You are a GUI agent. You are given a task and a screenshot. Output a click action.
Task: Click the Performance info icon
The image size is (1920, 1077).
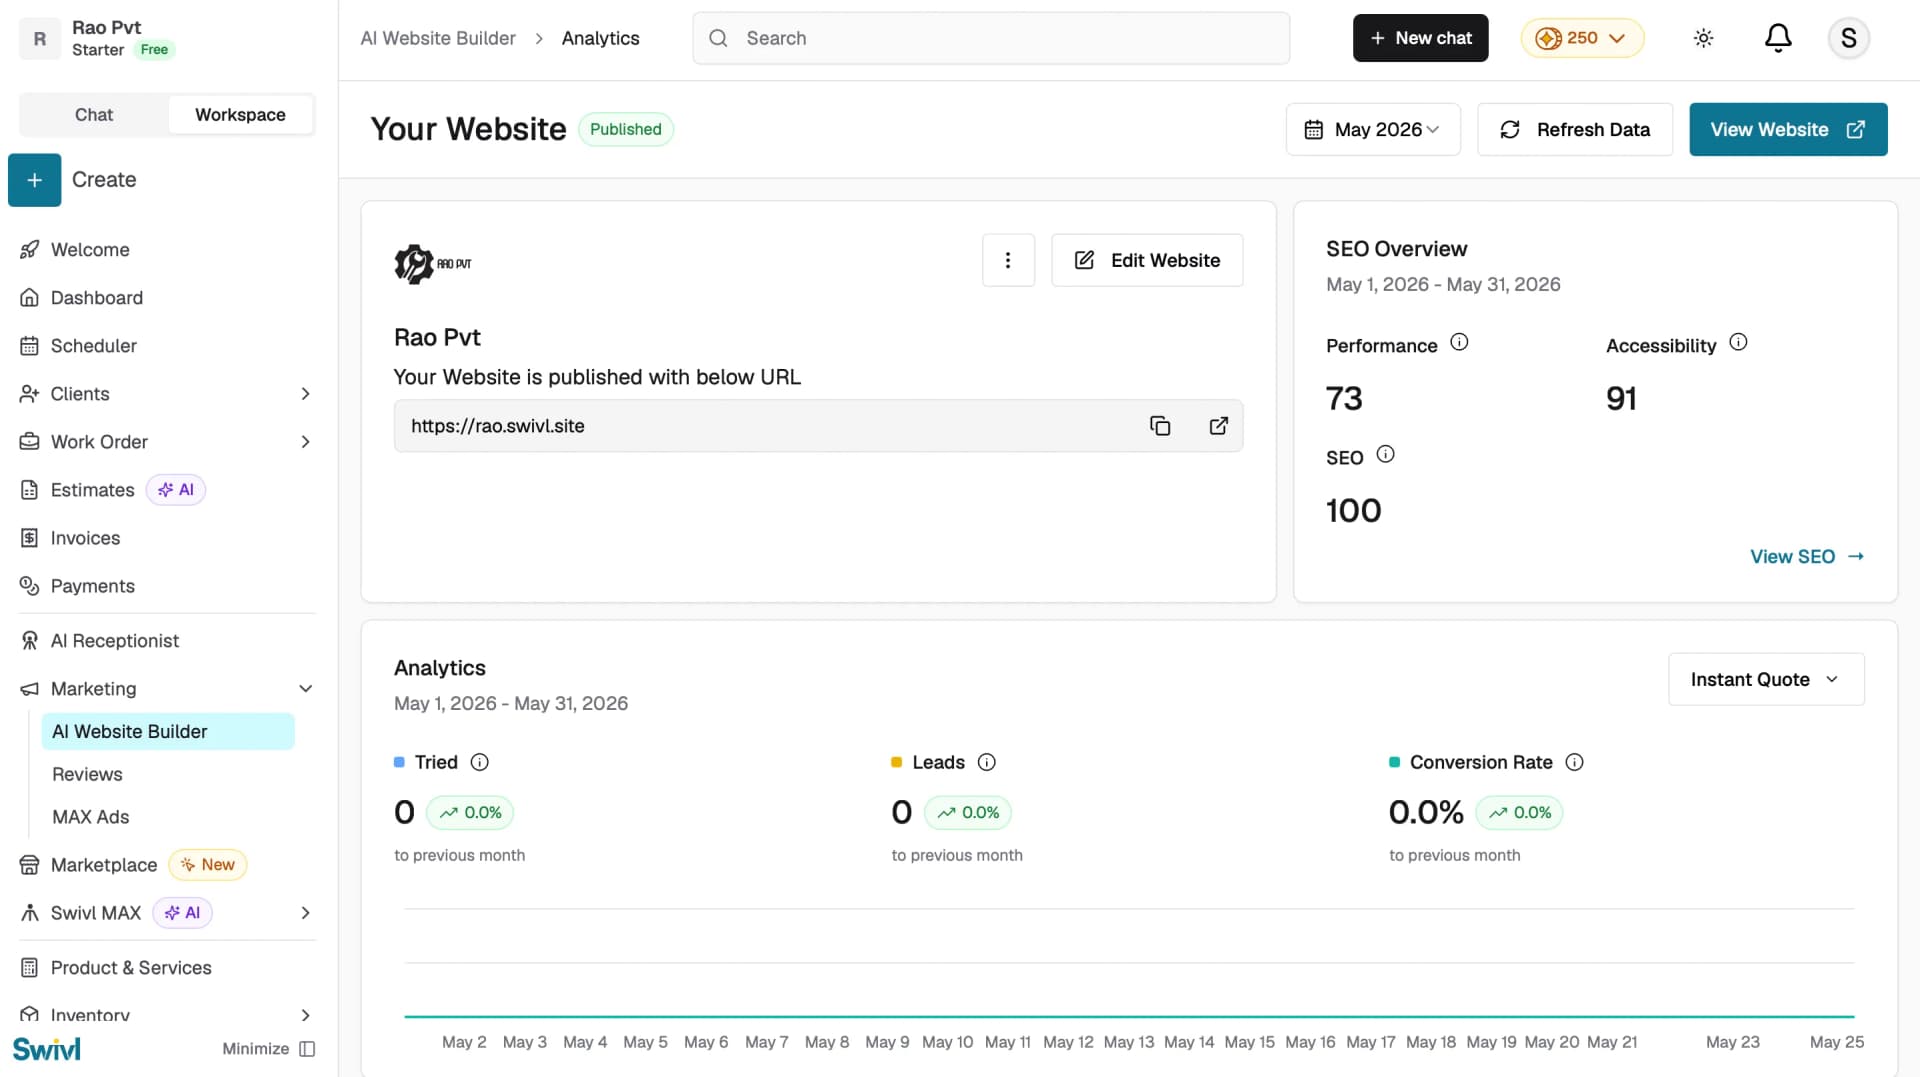click(1459, 342)
